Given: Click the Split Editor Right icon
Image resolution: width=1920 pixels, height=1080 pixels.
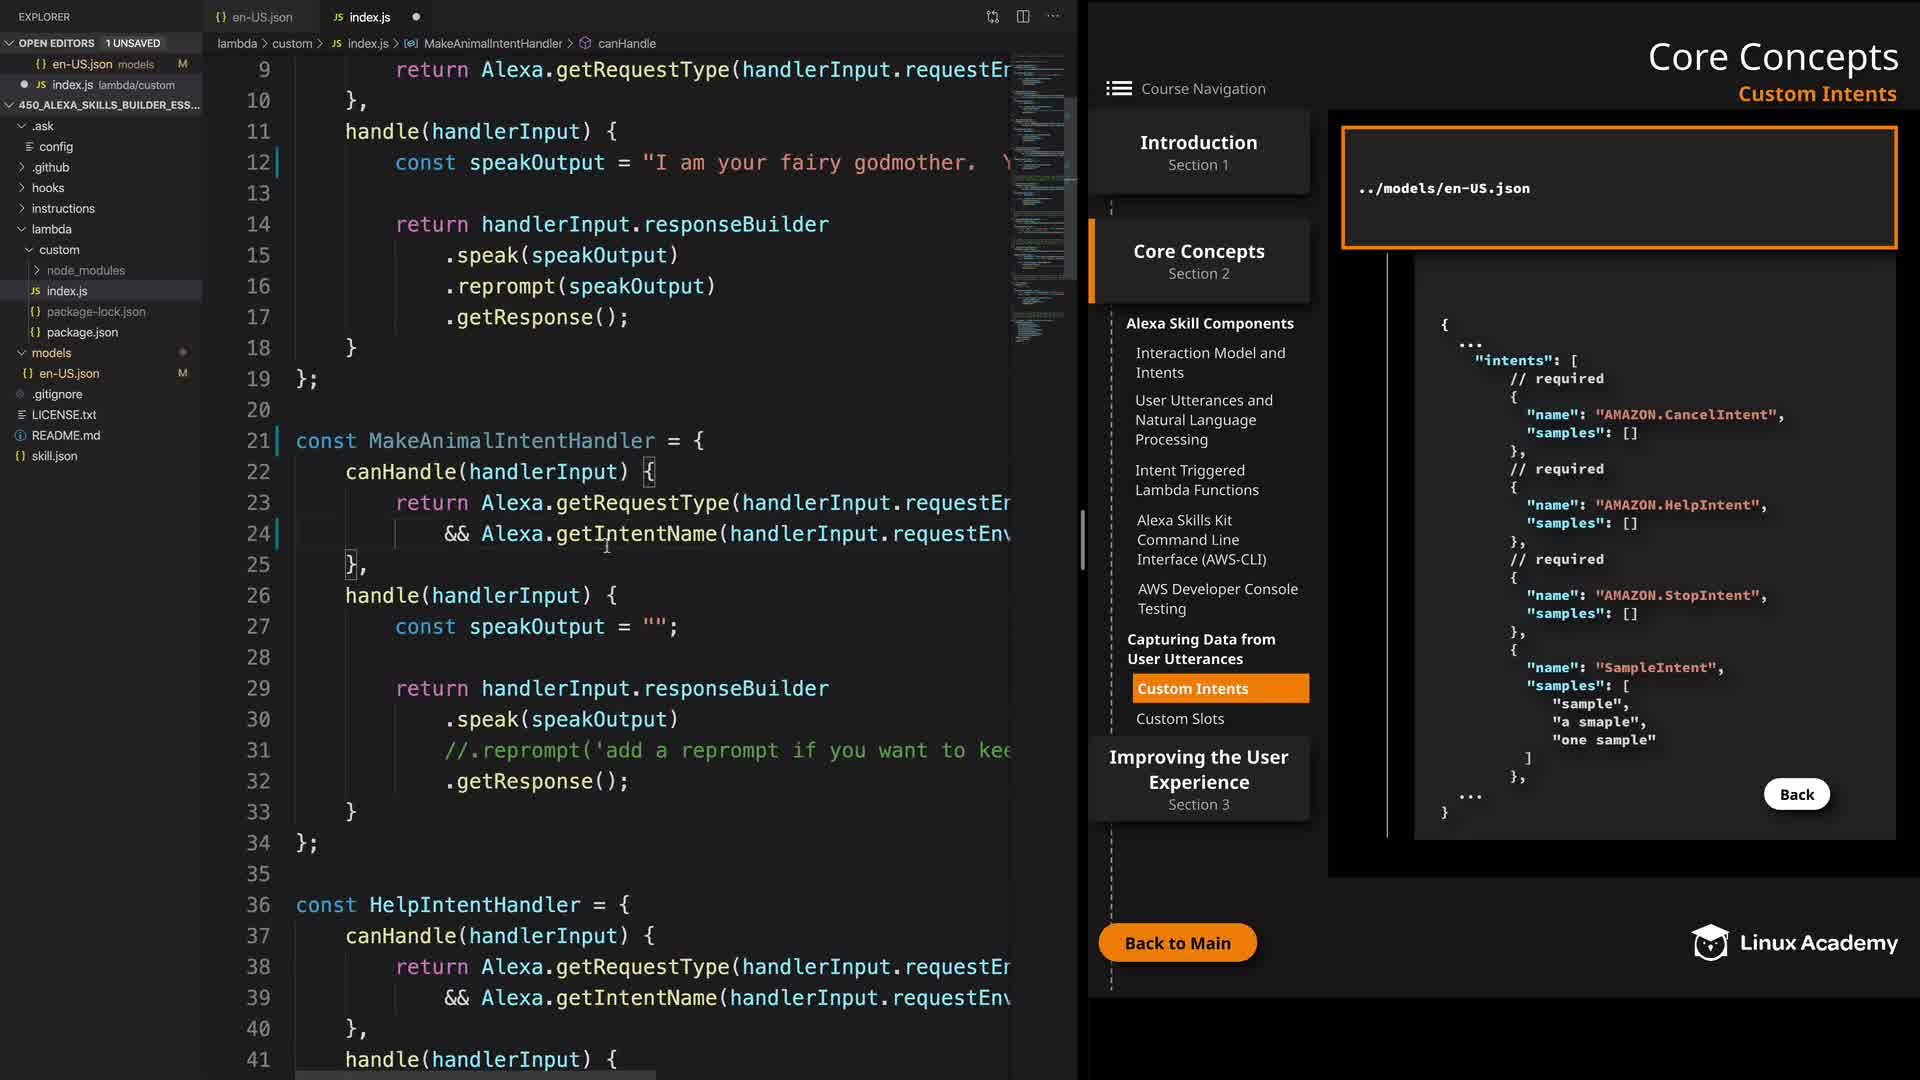Looking at the screenshot, I should (x=1023, y=17).
